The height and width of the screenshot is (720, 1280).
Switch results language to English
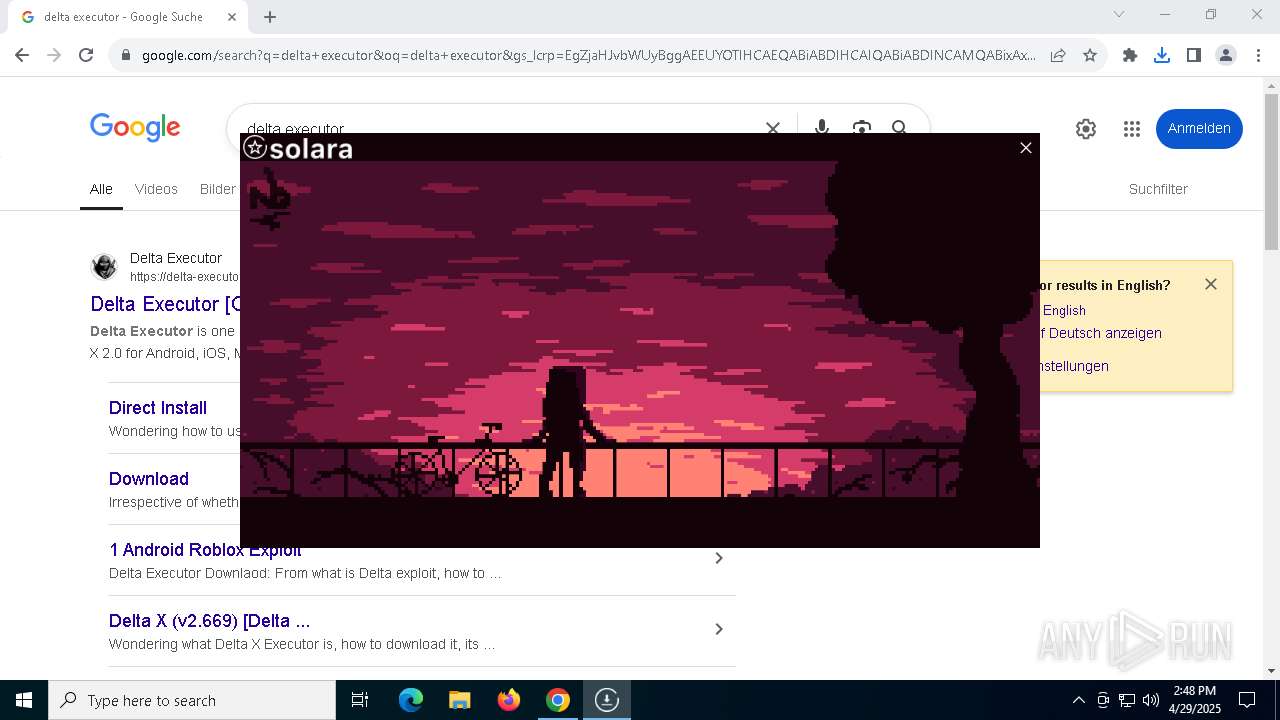click(x=1063, y=311)
